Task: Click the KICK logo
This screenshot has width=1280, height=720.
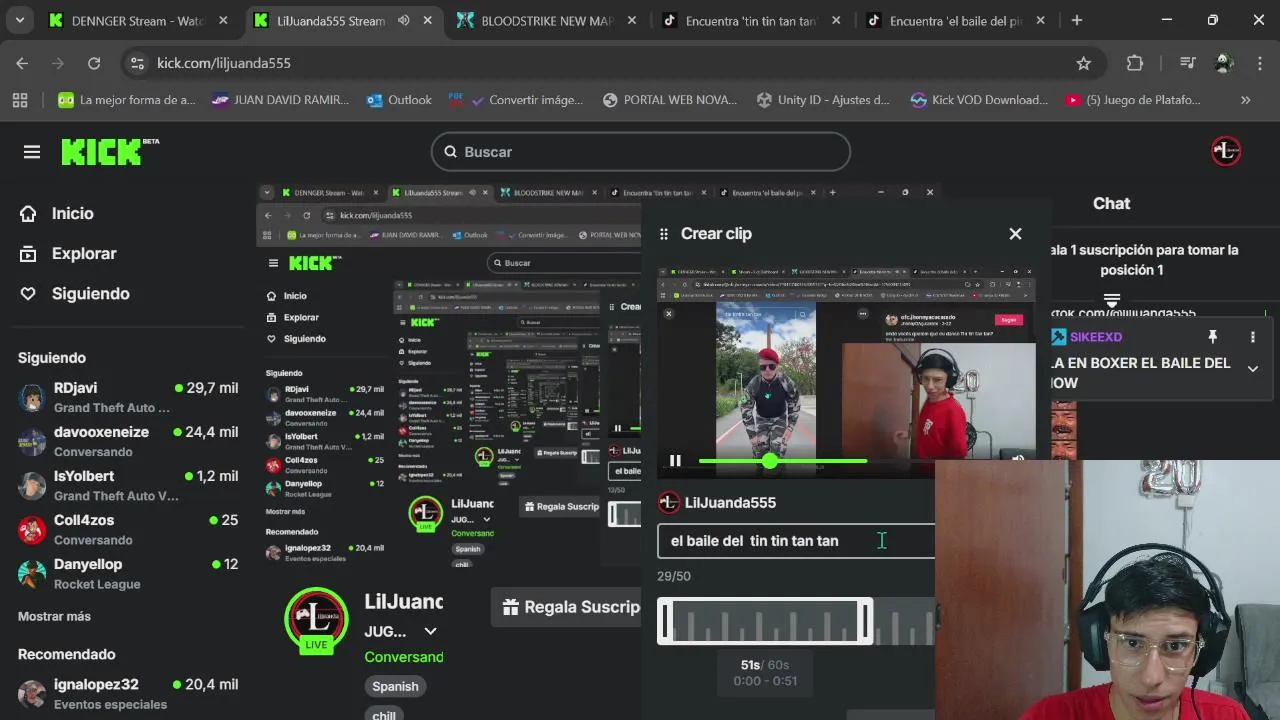Action: point(110,152)
